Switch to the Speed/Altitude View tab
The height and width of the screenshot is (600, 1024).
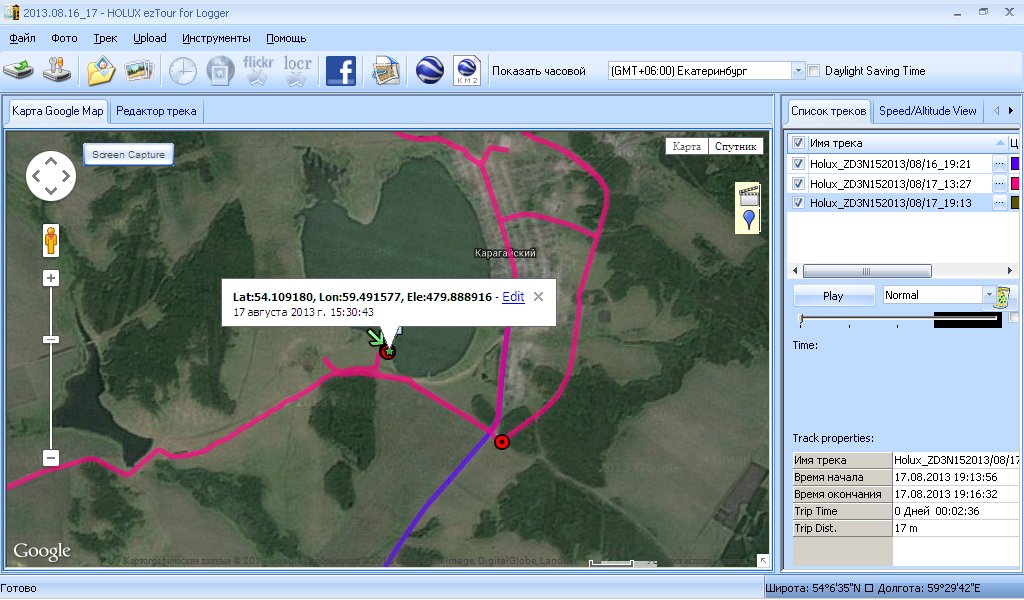click(927, 111)
